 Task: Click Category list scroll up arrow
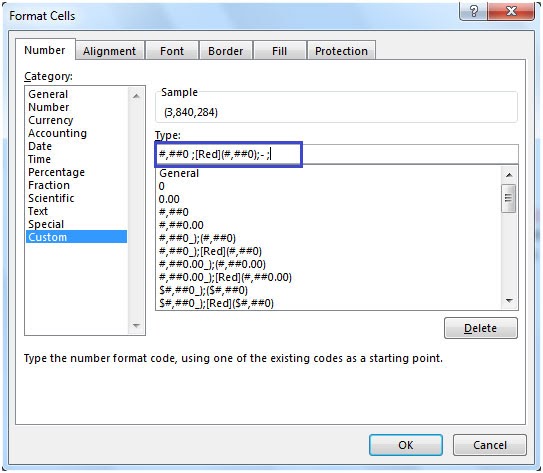click(136, 96)
